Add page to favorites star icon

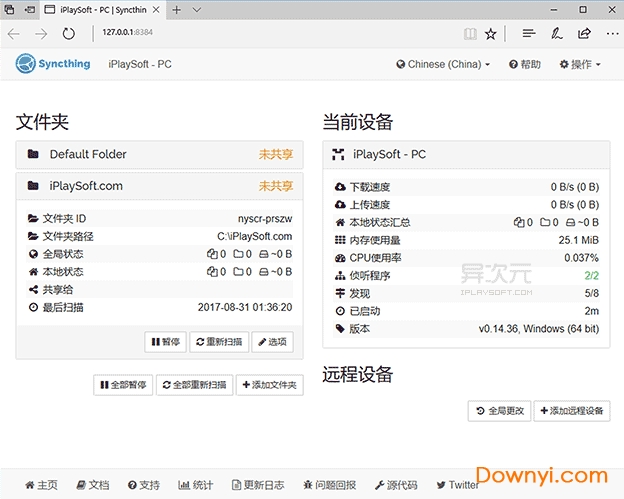[x=490, y=33]
